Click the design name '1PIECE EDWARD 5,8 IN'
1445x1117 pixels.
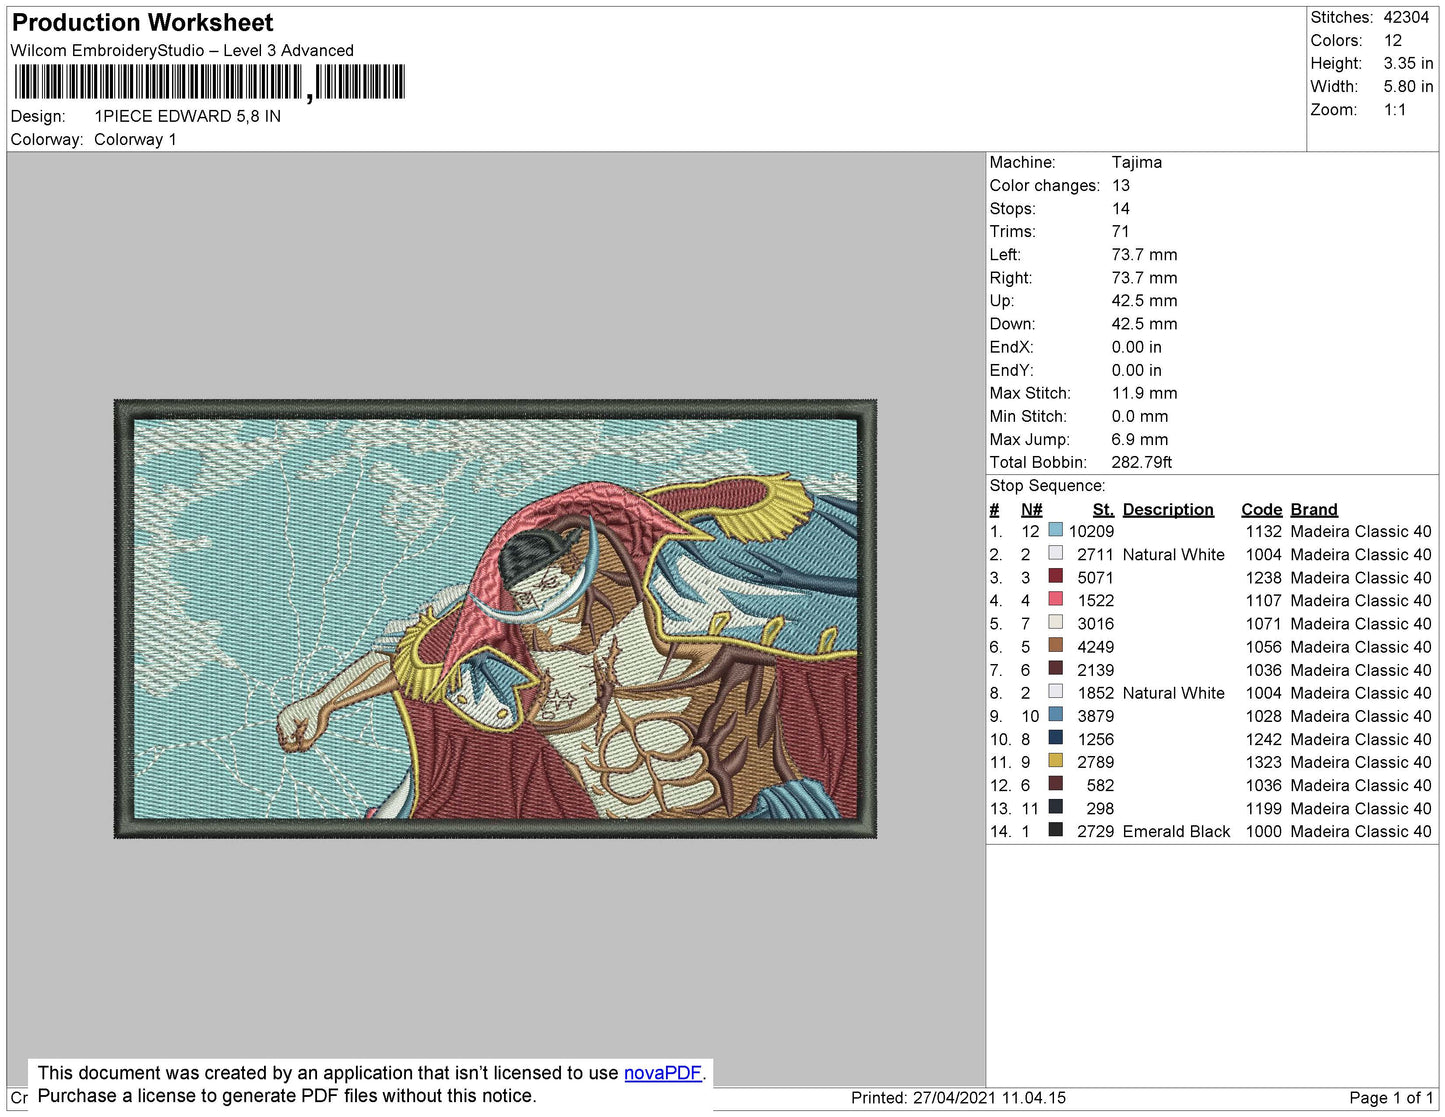coord(188,116)
